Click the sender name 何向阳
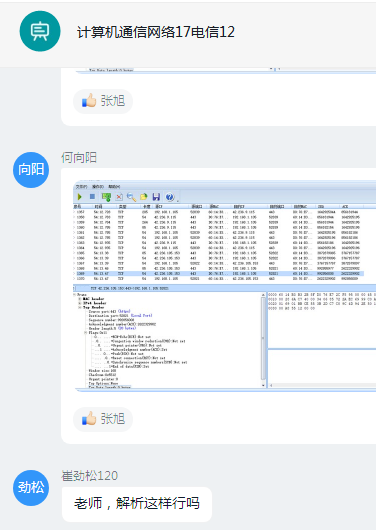Viewport: 376px width, 530px height. coord(79,158)
